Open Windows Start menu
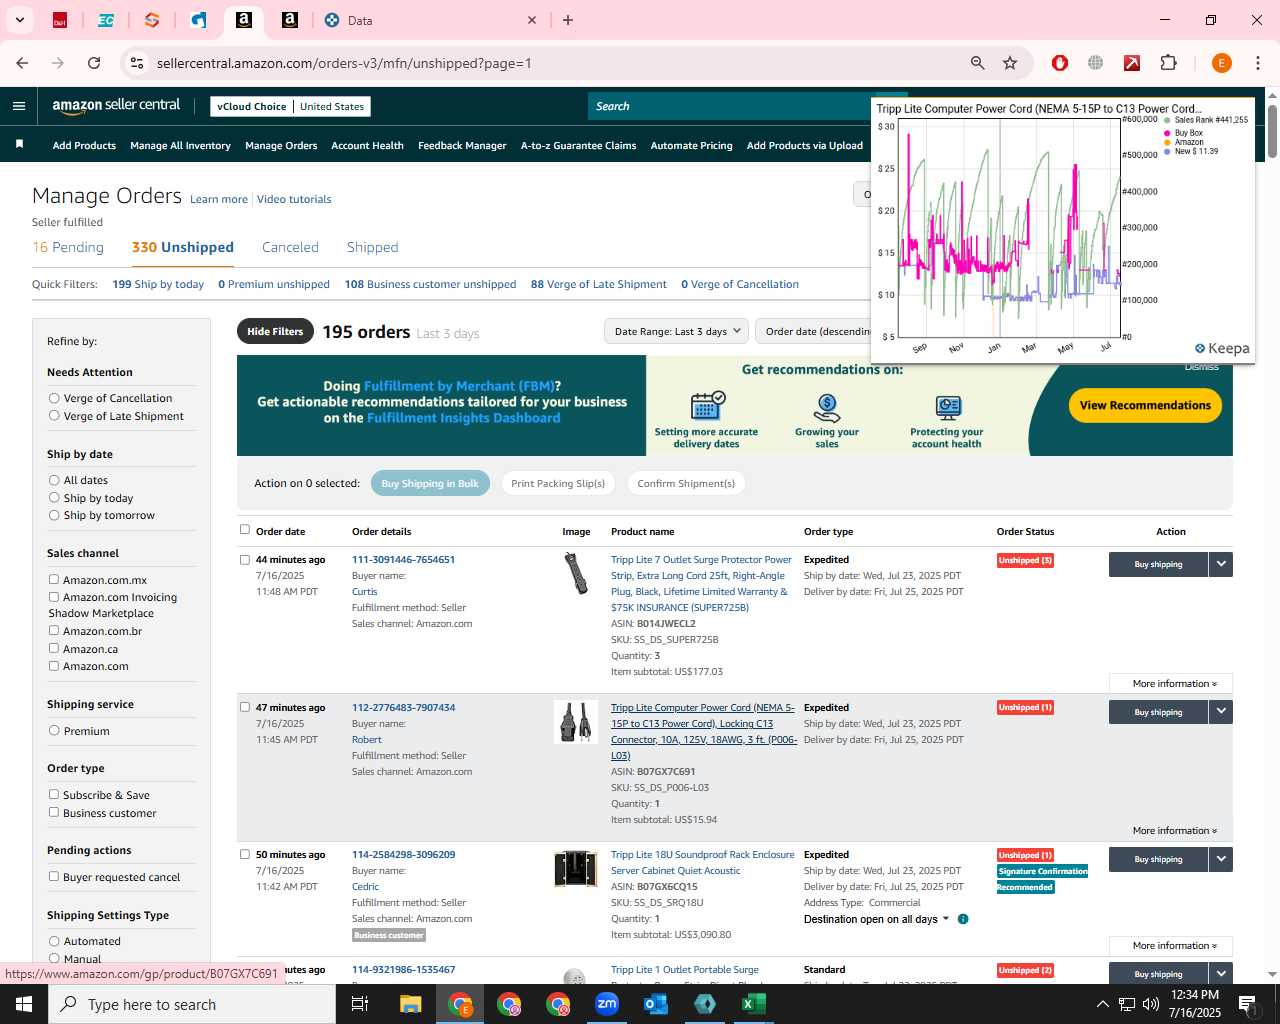The width and height of the screenshot is (1280, 1024). point(24,1004)
